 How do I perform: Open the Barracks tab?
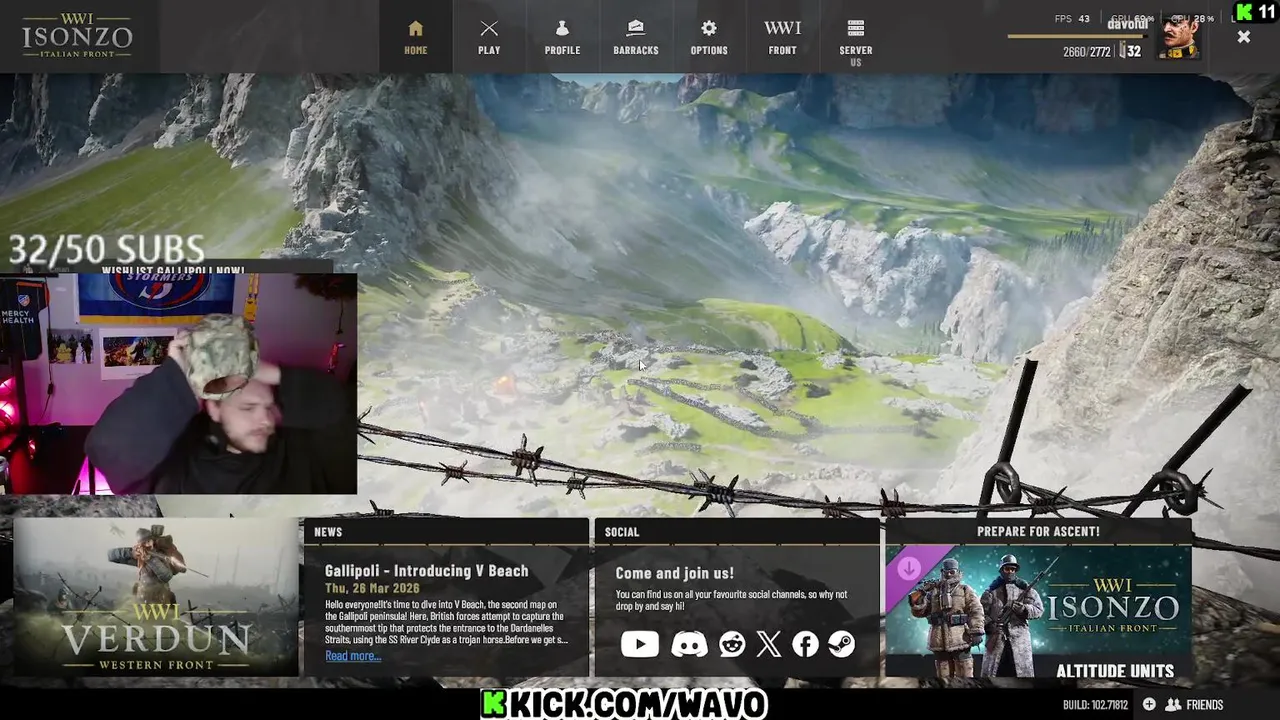tap(635, 37)
